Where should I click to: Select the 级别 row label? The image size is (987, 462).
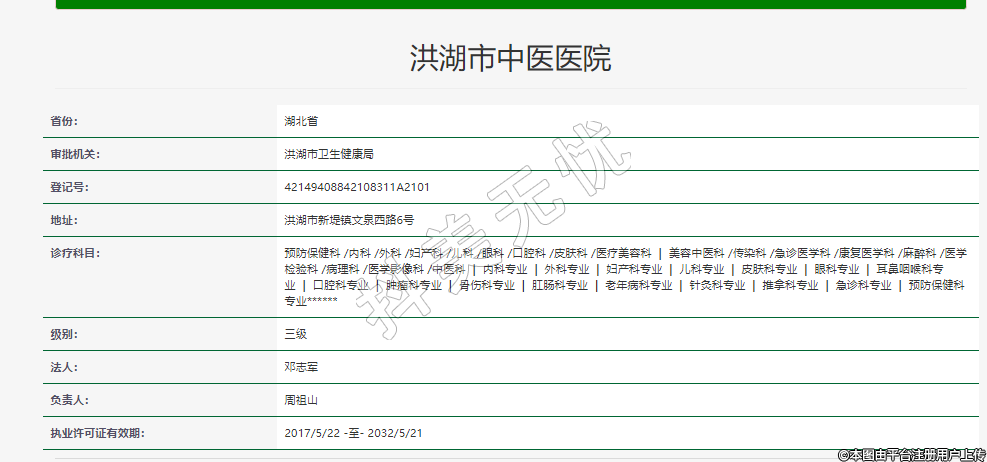[64, 334]
